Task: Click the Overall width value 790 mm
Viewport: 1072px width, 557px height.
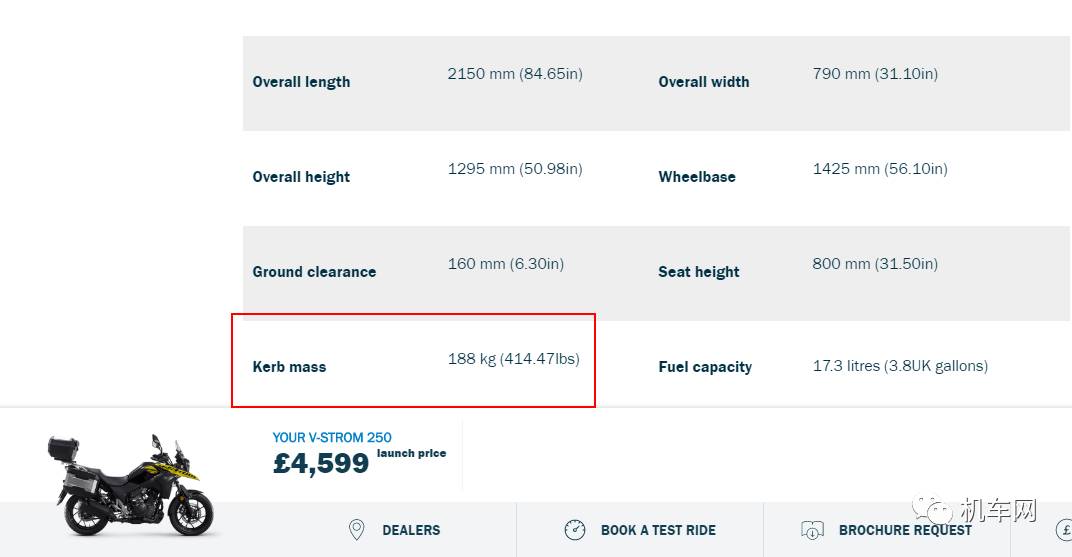Action: coord(875,74)
